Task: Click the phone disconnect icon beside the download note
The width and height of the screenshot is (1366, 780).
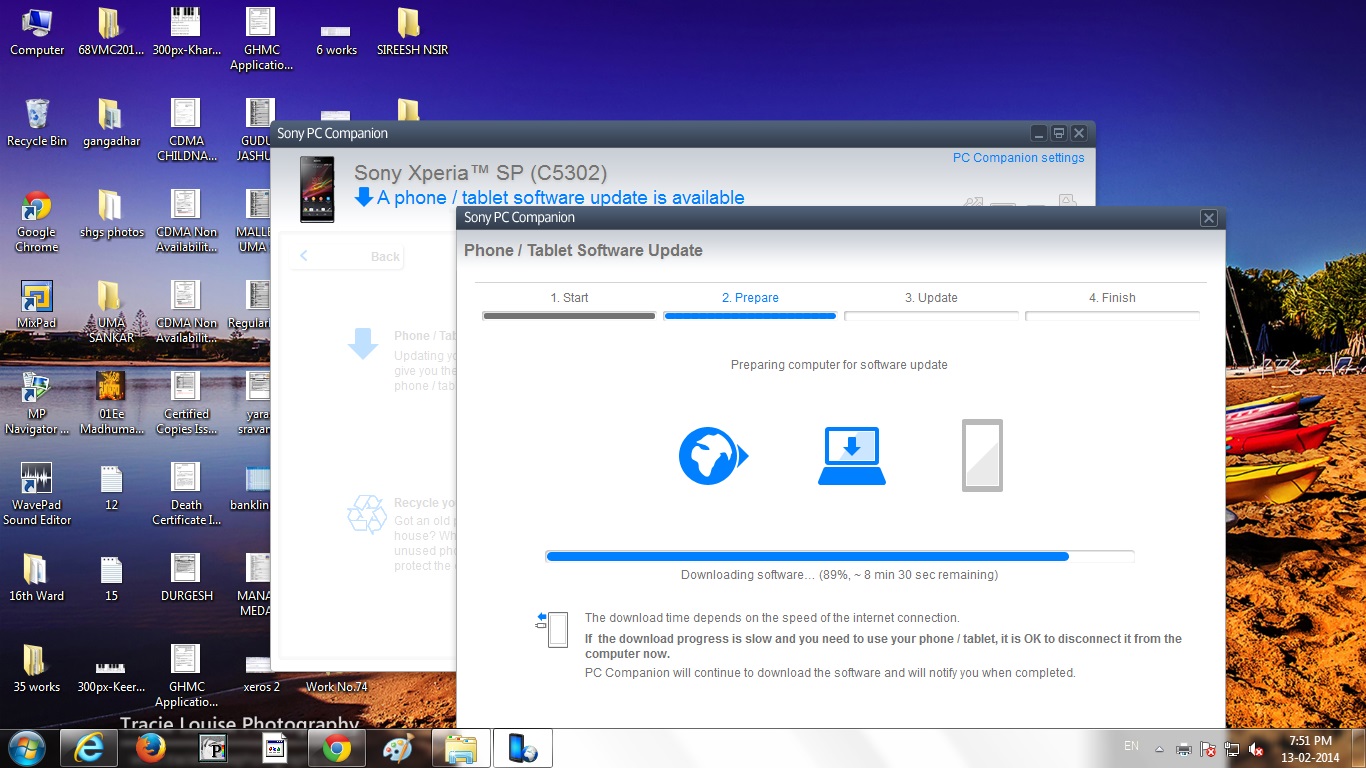Action: click(x=552, y=629)
